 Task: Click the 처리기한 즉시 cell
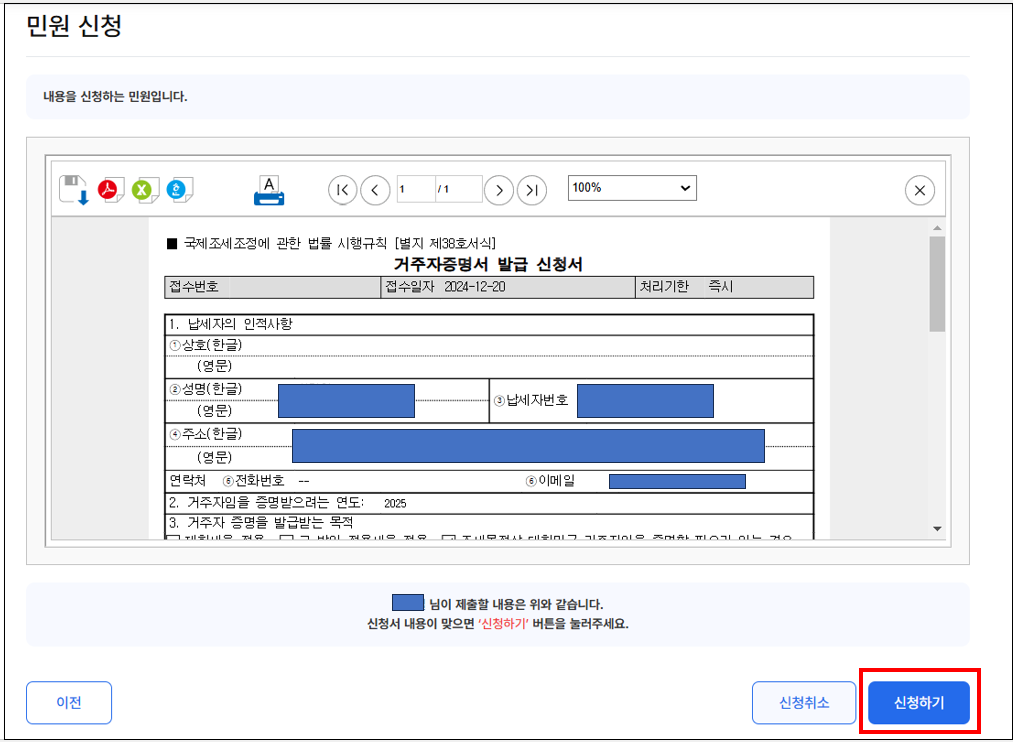(724, 287)
